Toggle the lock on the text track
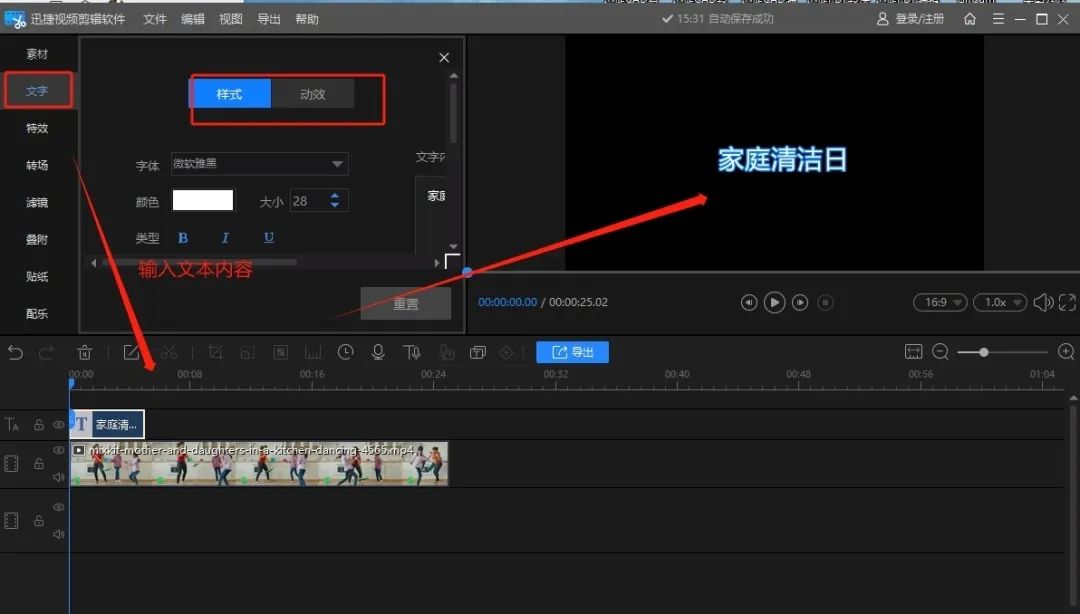This screenshot has width=1080, height=614. click(39, 425)
